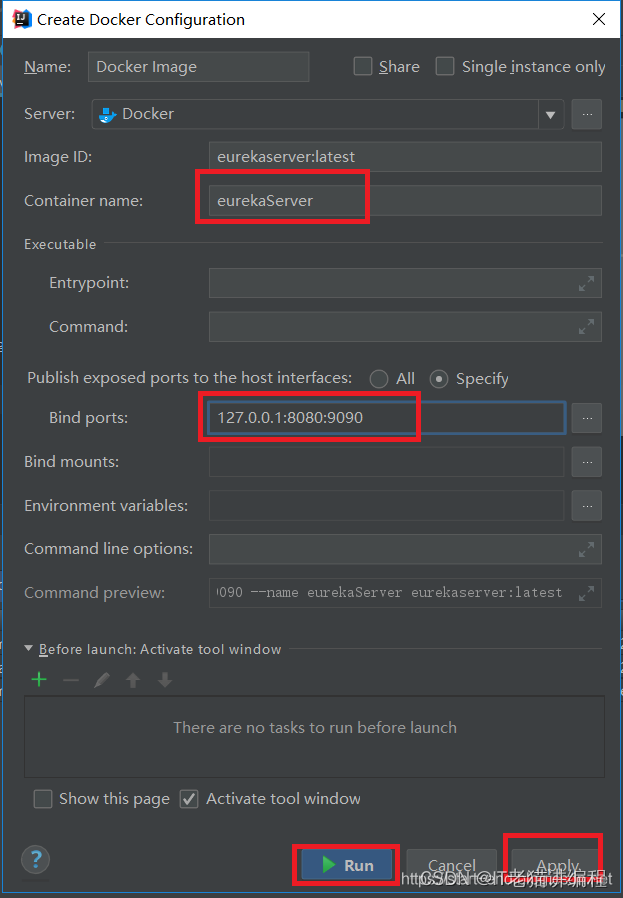Click the Environment variables input field

(x=387, y=506)
